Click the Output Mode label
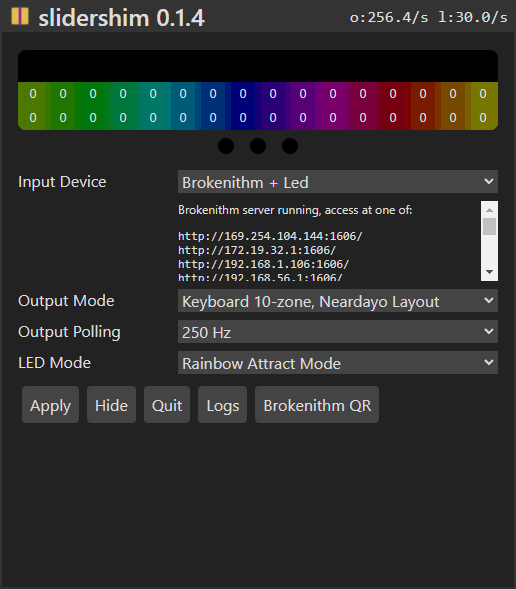516x589 pixels. pos(66,301)
